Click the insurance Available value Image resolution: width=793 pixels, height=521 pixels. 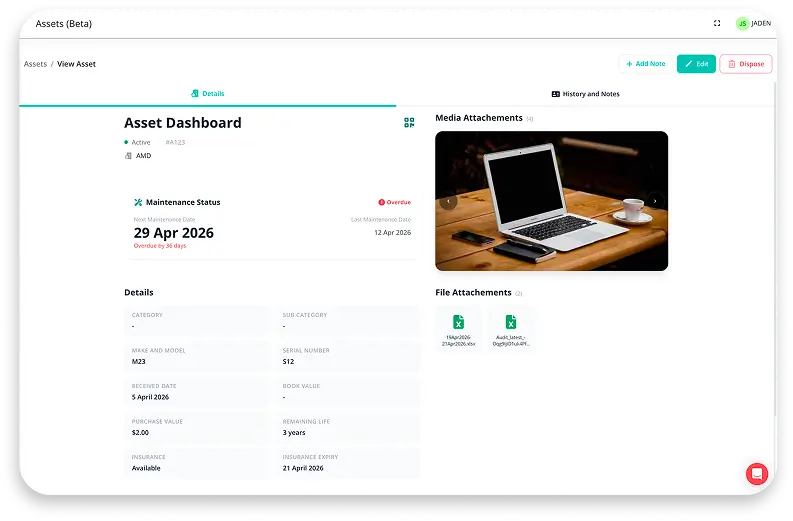146,468
